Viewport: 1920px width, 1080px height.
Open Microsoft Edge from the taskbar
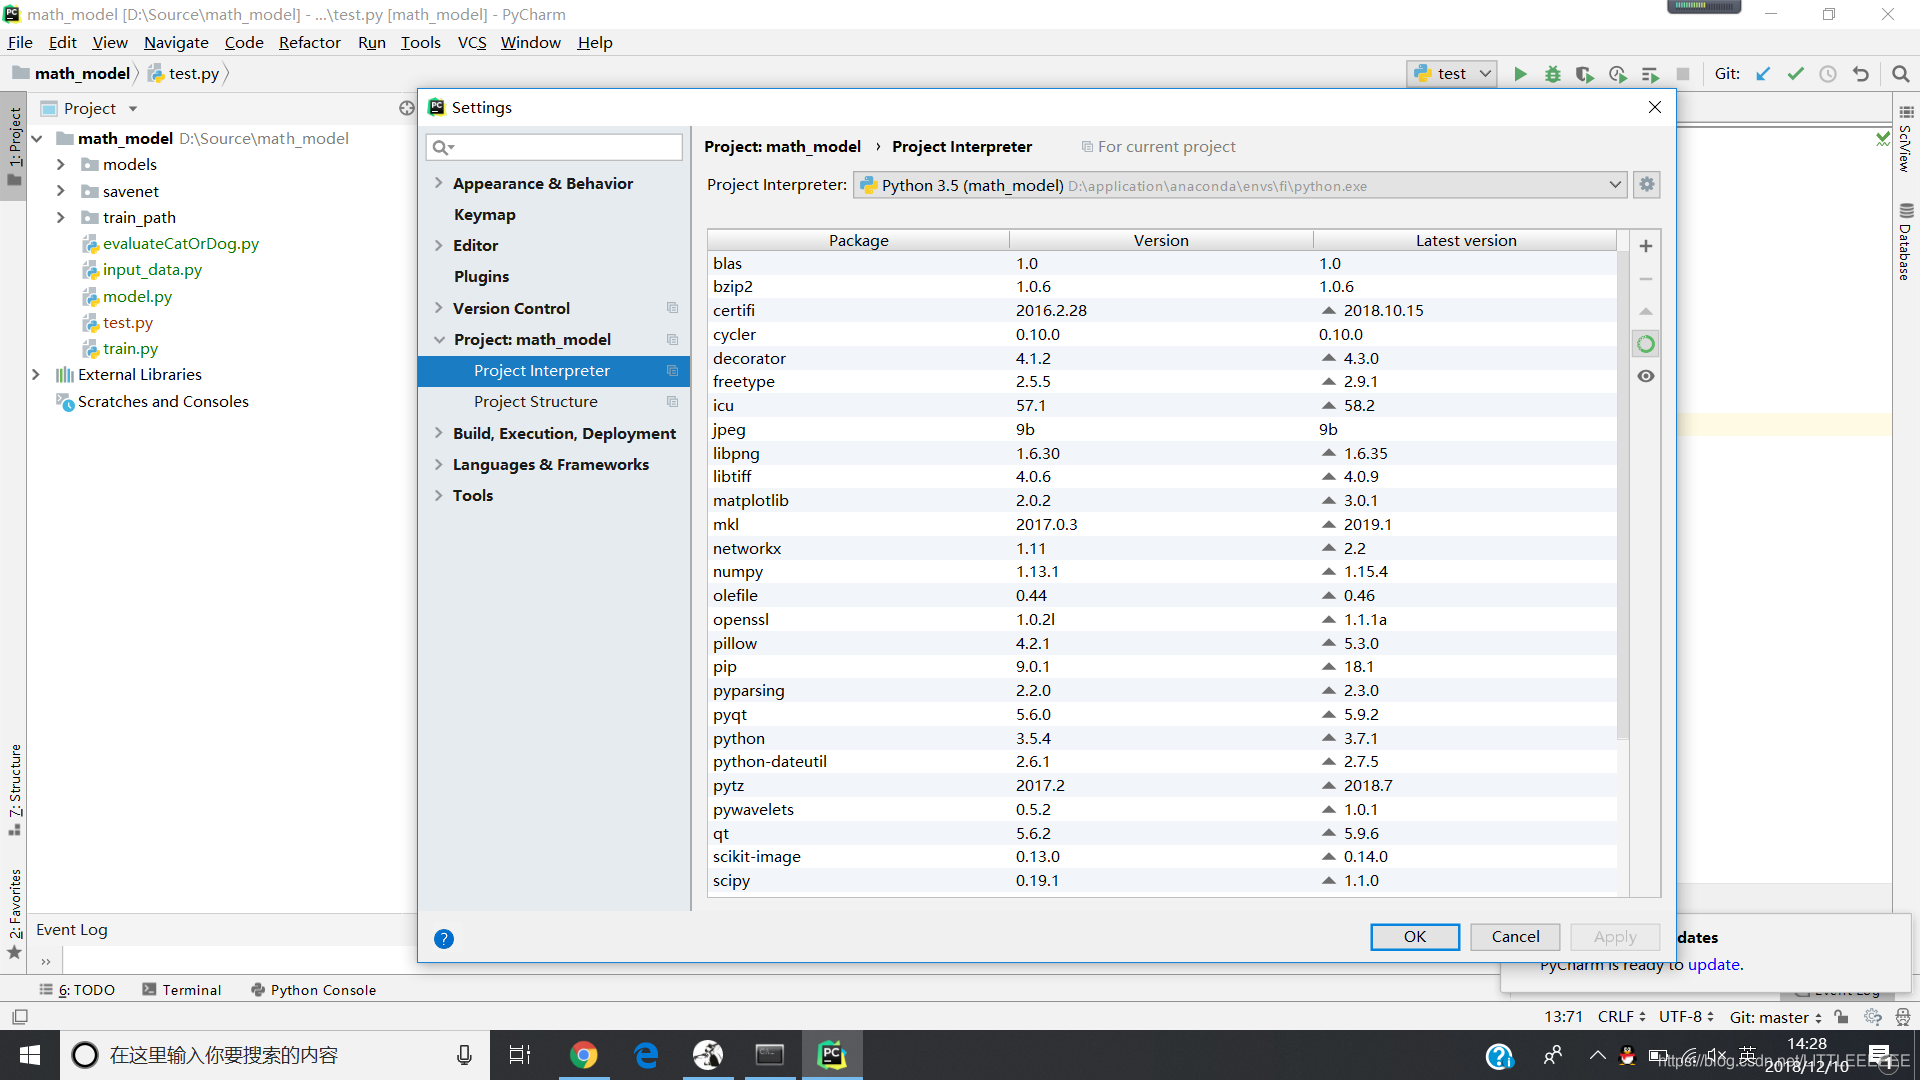pyautogui.click(x=646, y=1055)
